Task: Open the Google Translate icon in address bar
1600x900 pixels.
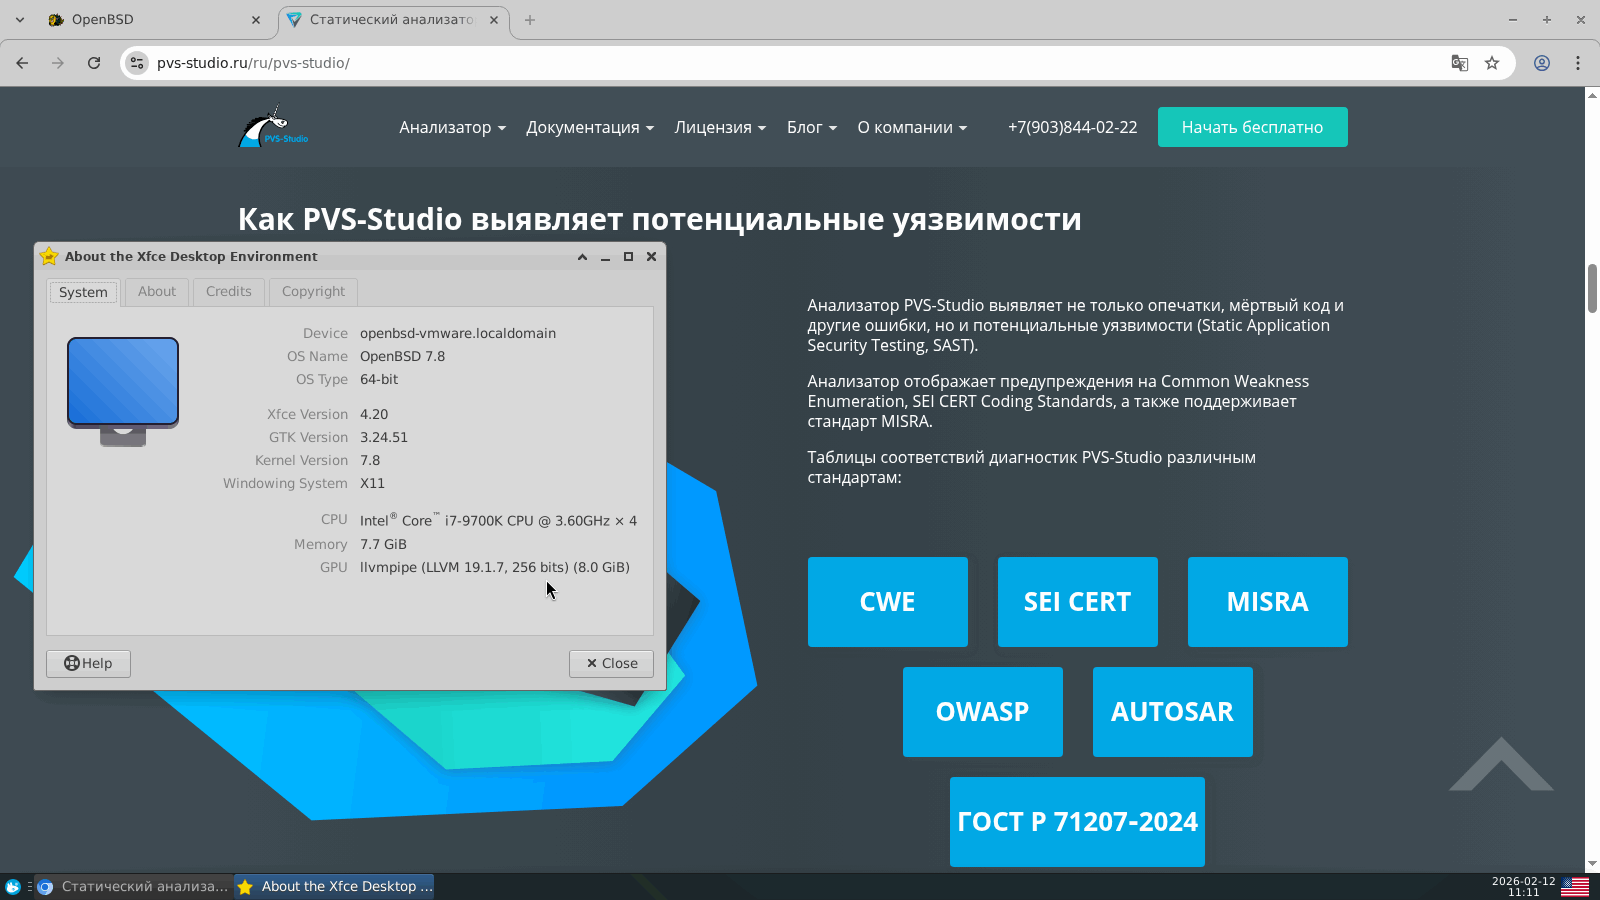Action: tap(1459, 62)
